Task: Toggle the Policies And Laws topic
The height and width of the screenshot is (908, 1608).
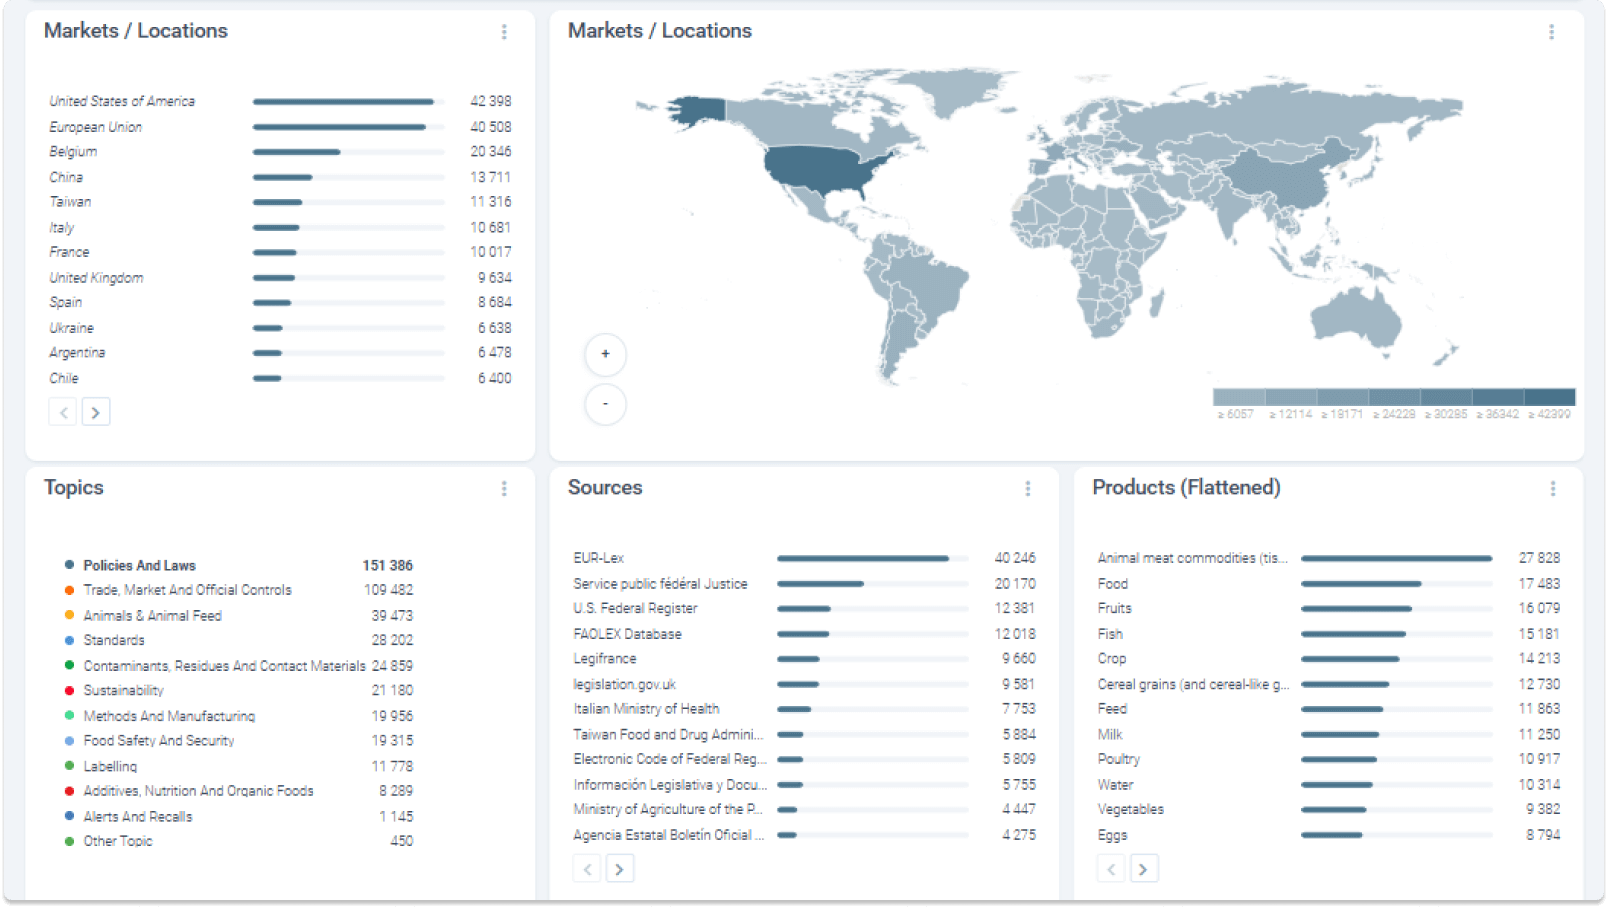Action: click(140, 565)
